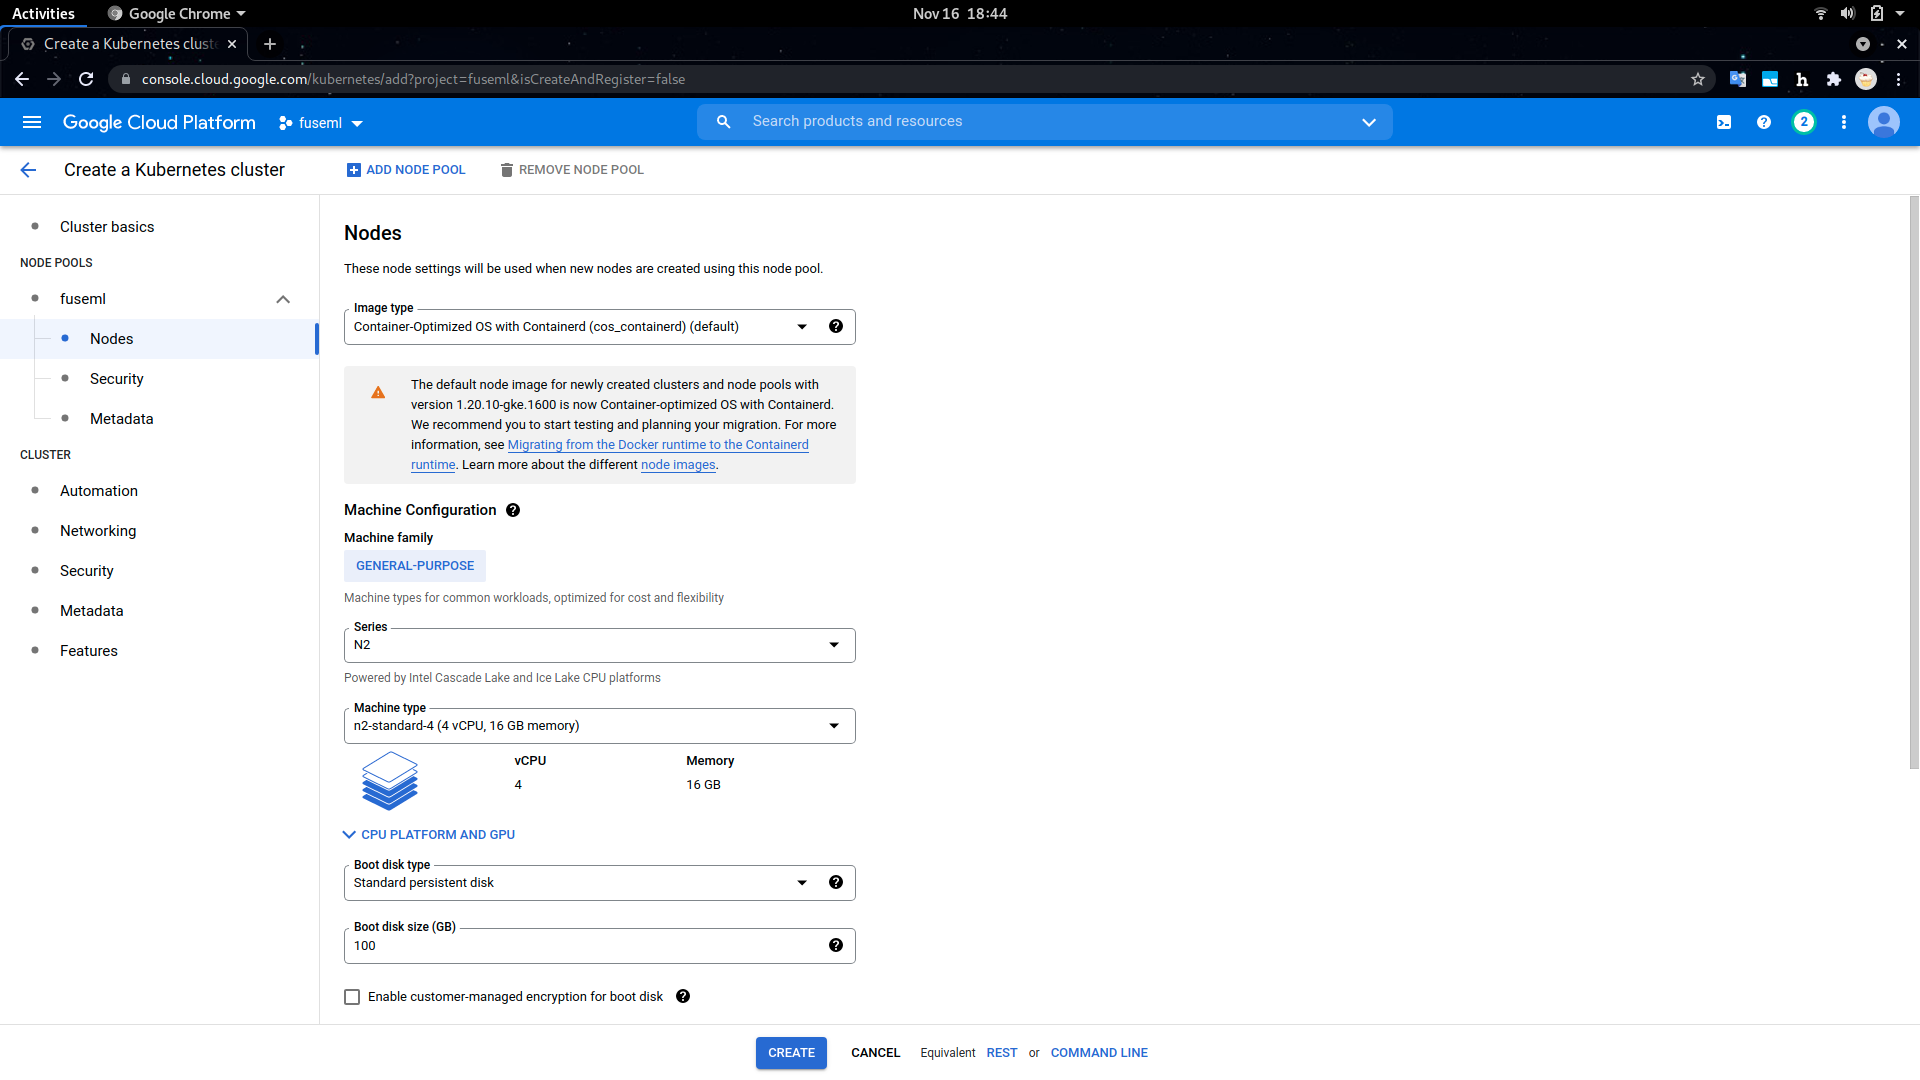Open the Machine type dropdown
This screenshot has width=1920, height=1080.
point(599,726)
